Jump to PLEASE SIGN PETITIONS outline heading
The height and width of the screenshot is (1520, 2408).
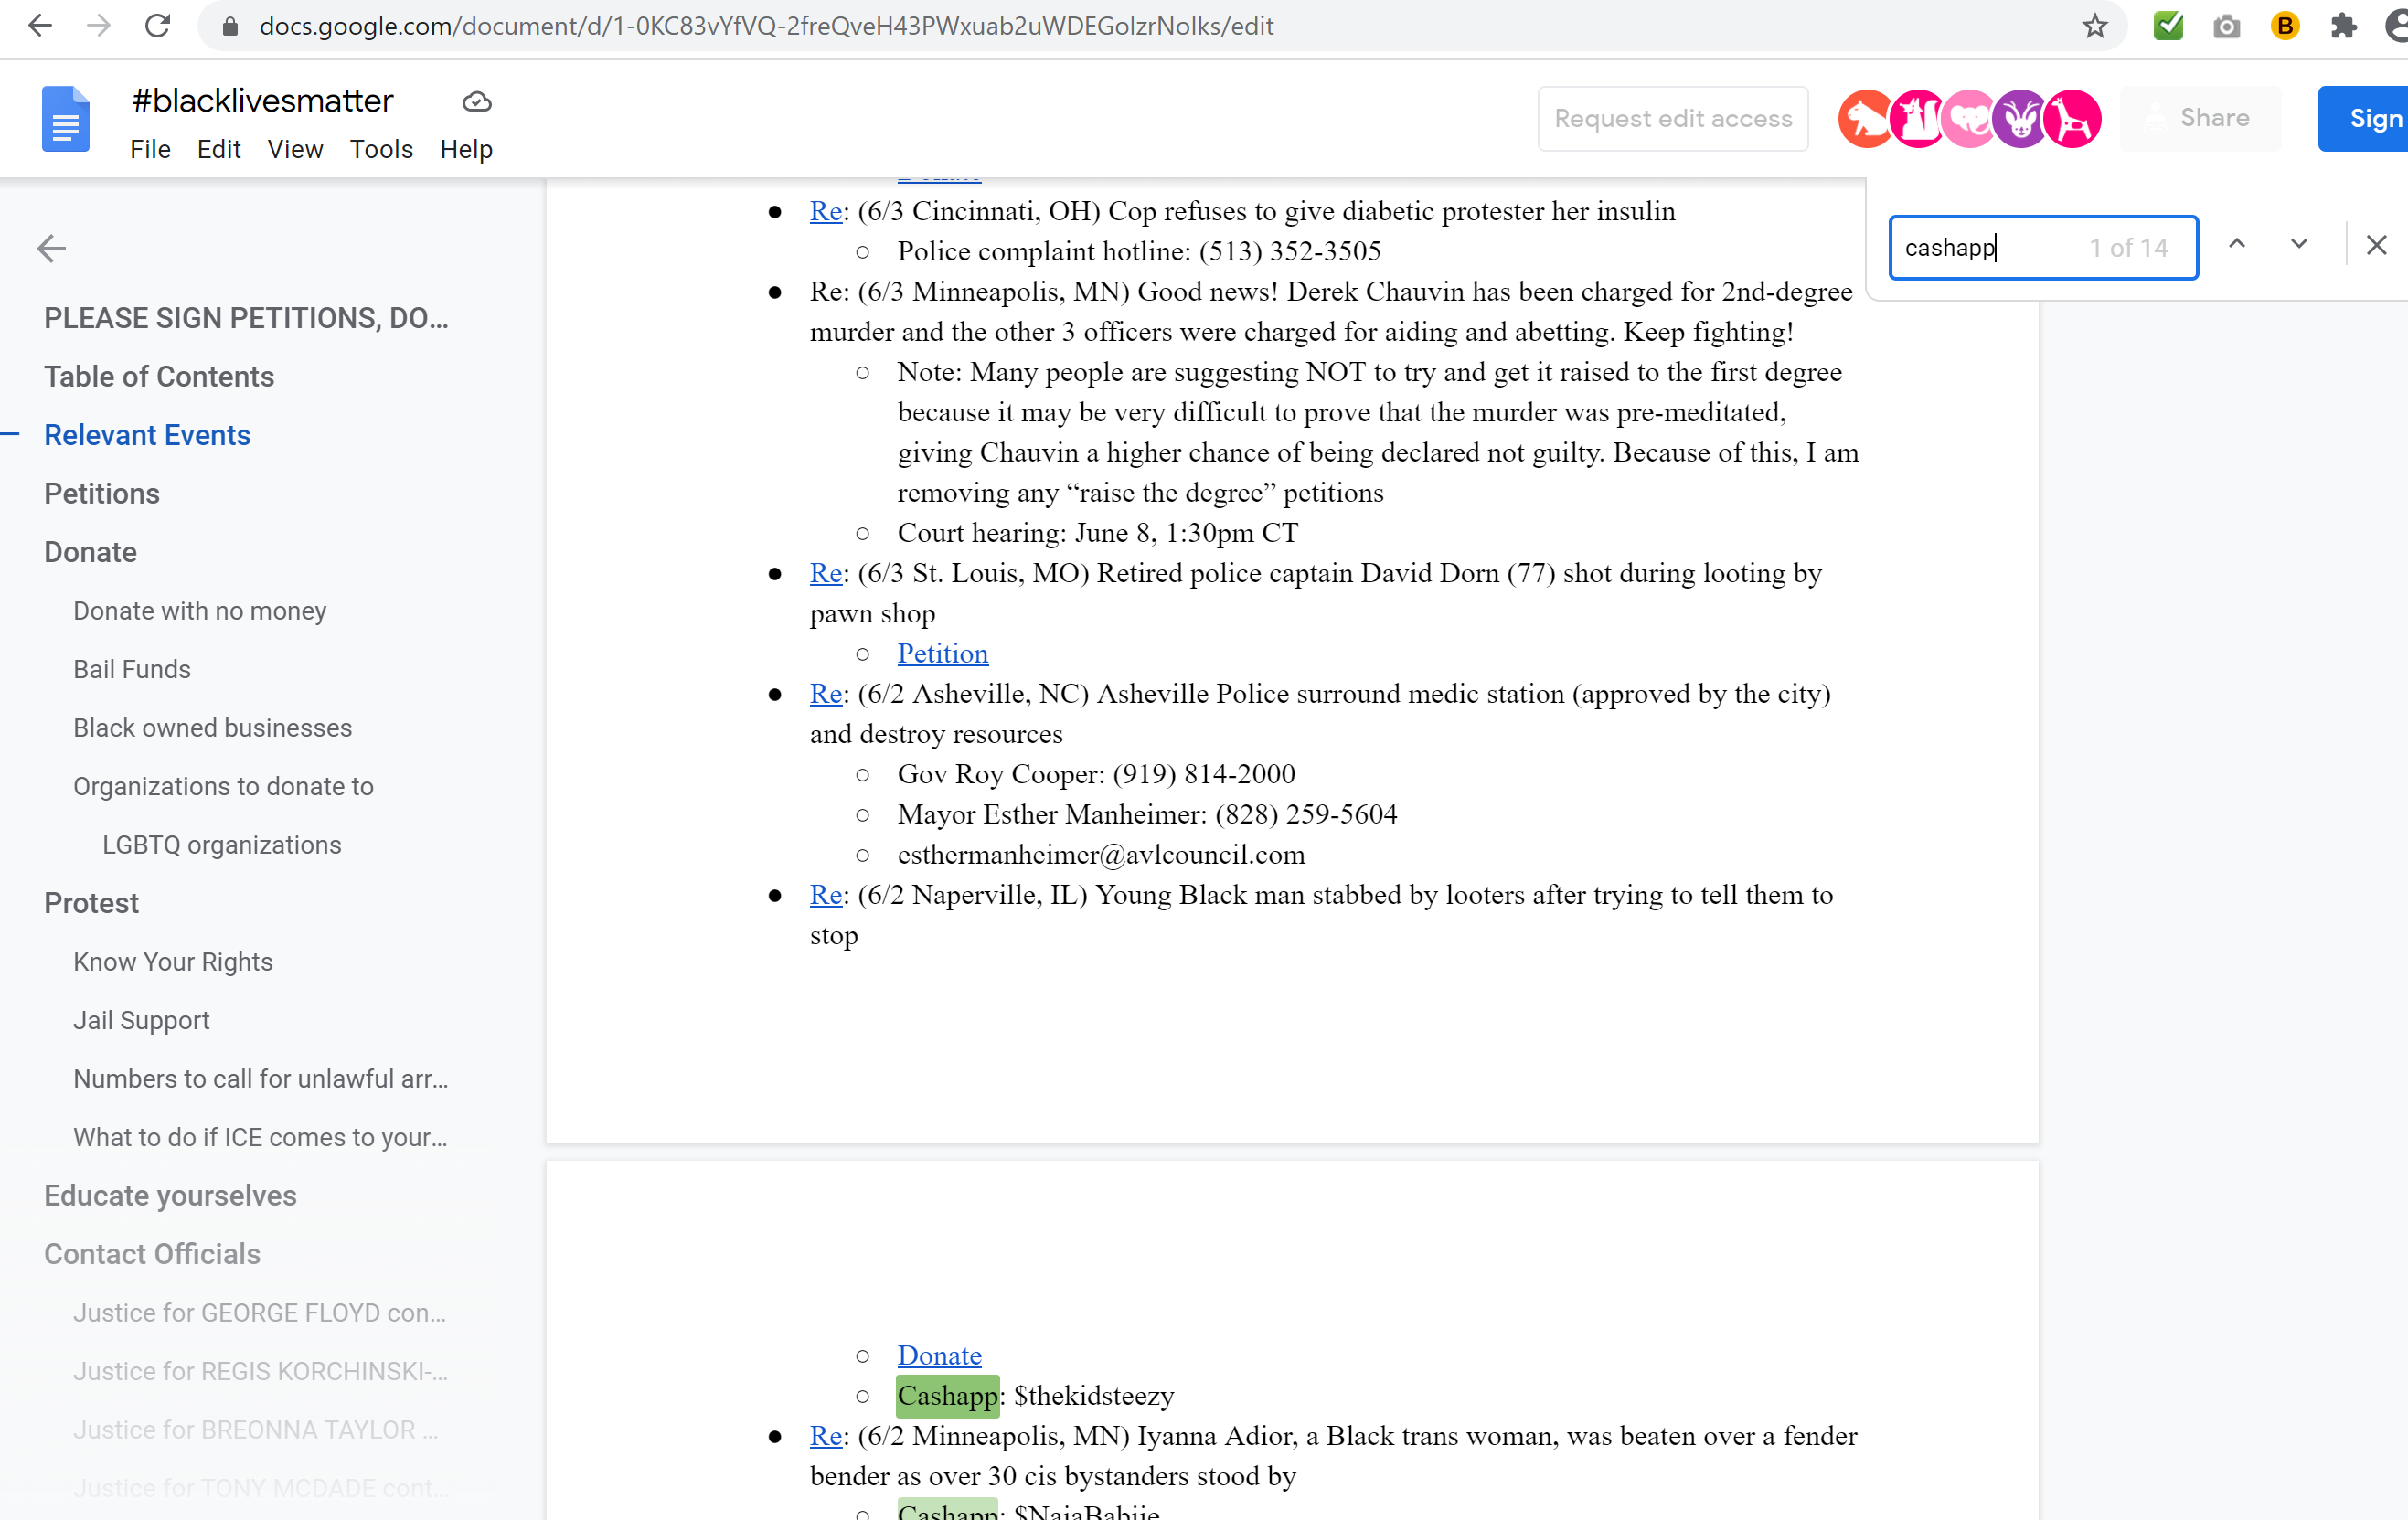pos(246,318)
